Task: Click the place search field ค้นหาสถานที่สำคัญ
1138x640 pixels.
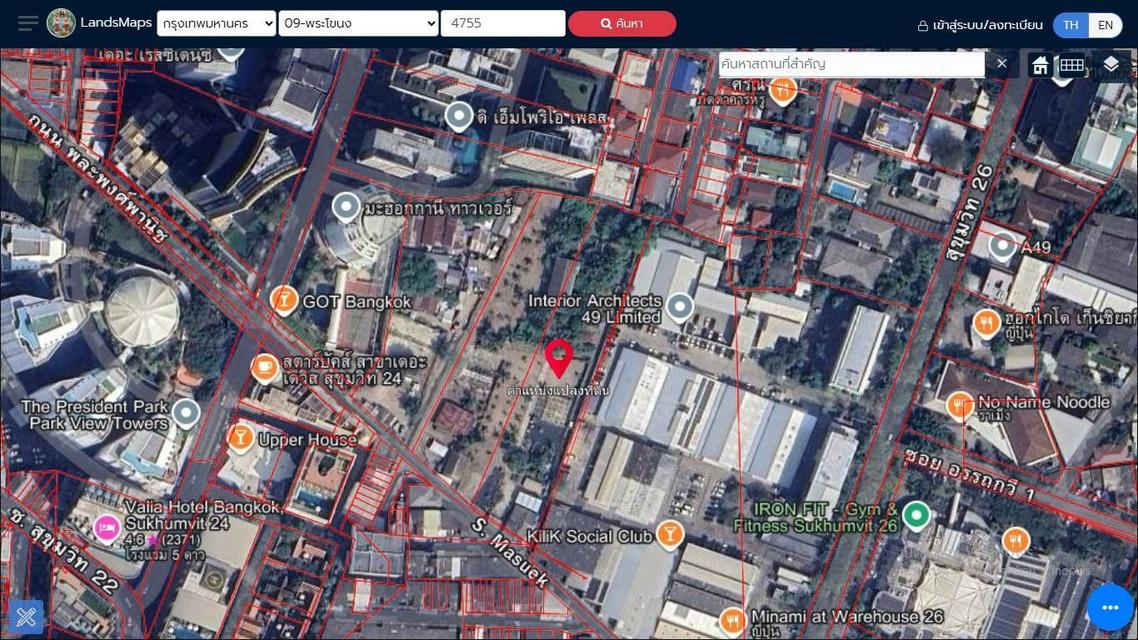Action: [850, 63]
